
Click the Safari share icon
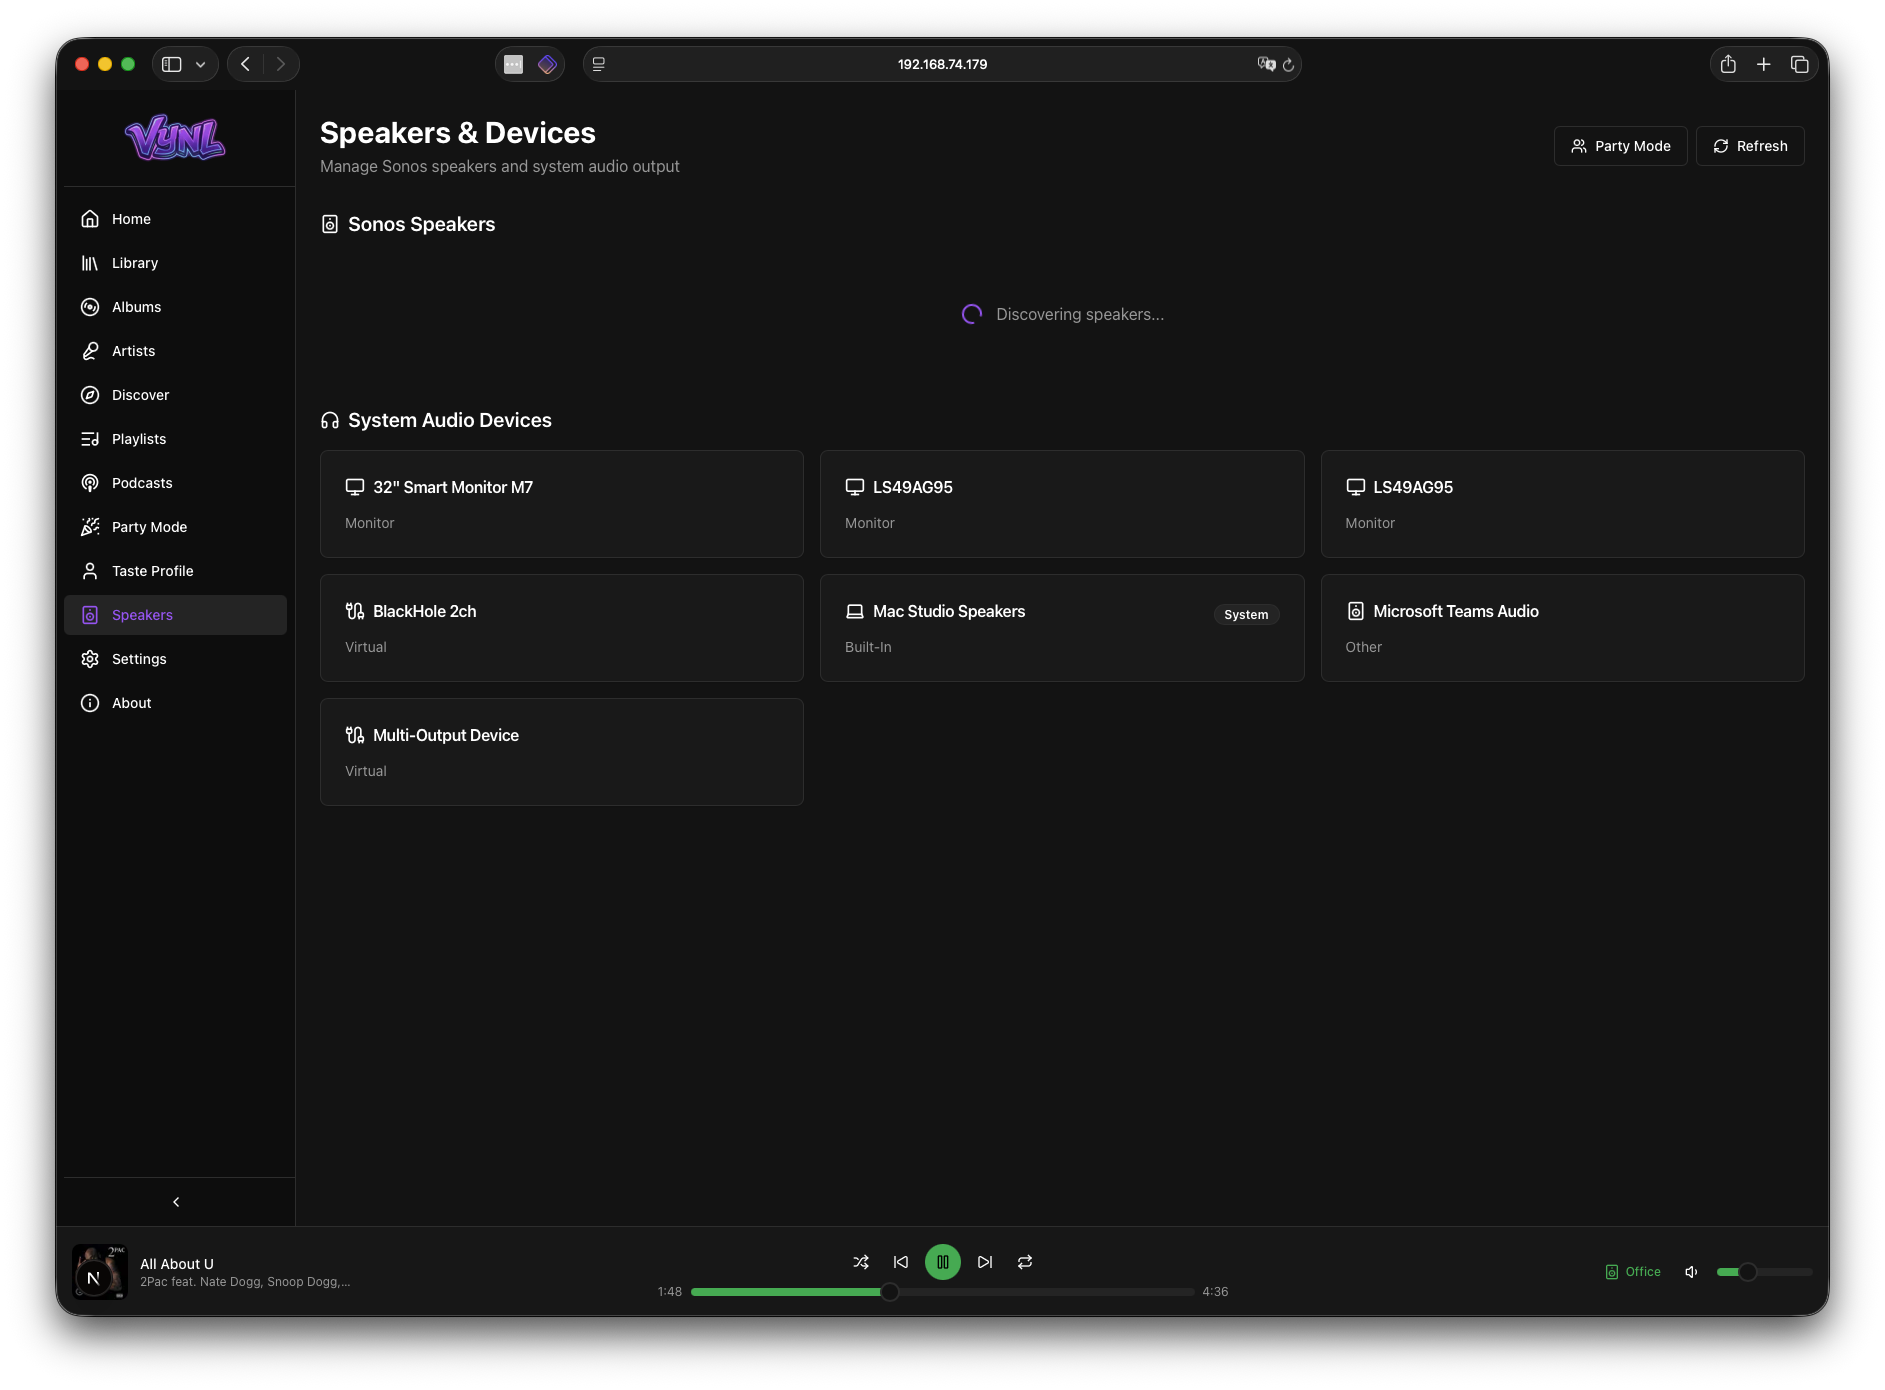1728,64
